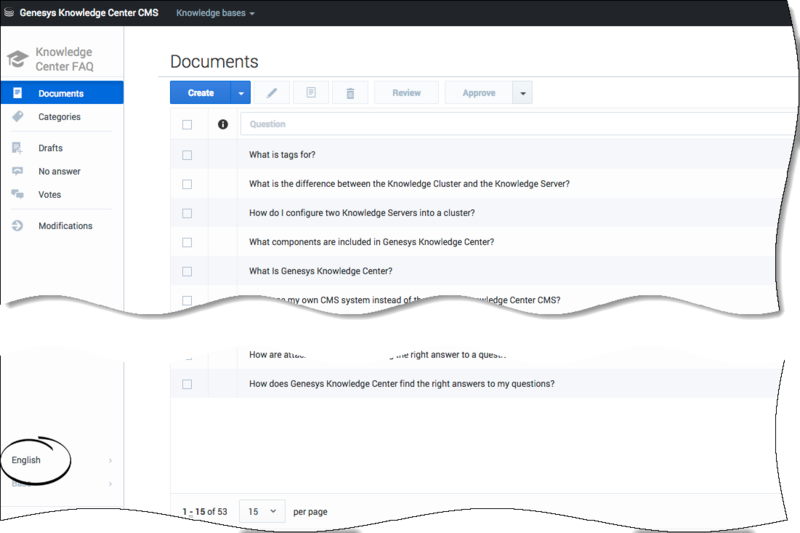The height and width of the screenshot is (533, 800).
Task: Open 'How does Genesys Knowledge Center find' question
Action: [402, 384]
